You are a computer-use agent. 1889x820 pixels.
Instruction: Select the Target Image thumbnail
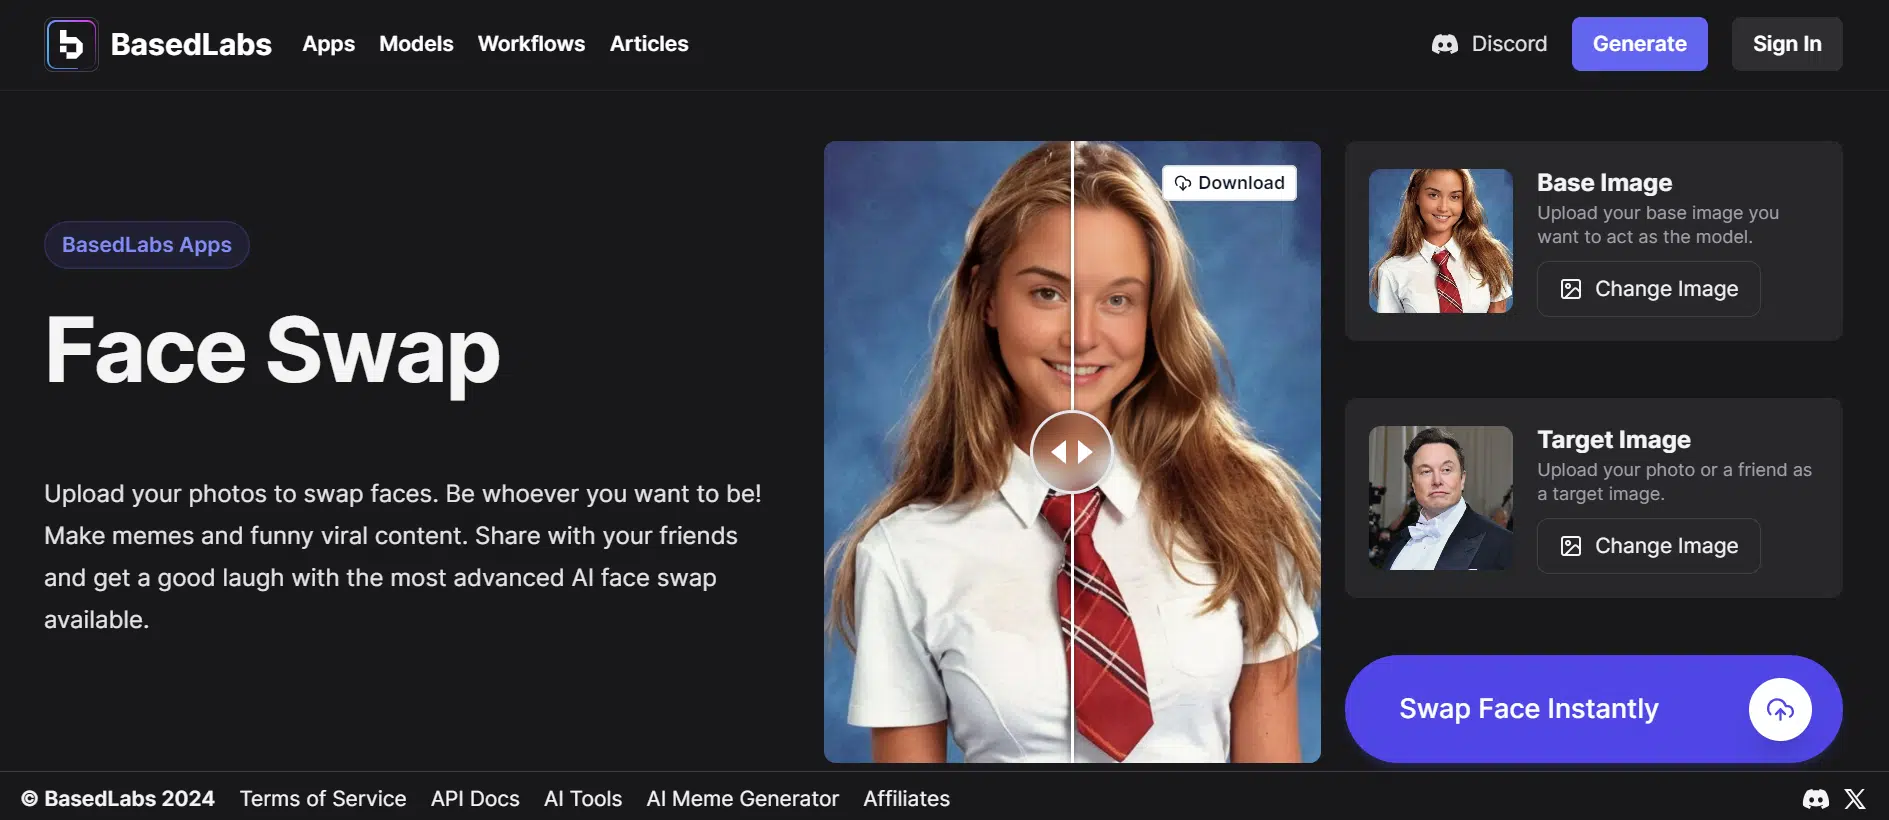click(1440, 498)
